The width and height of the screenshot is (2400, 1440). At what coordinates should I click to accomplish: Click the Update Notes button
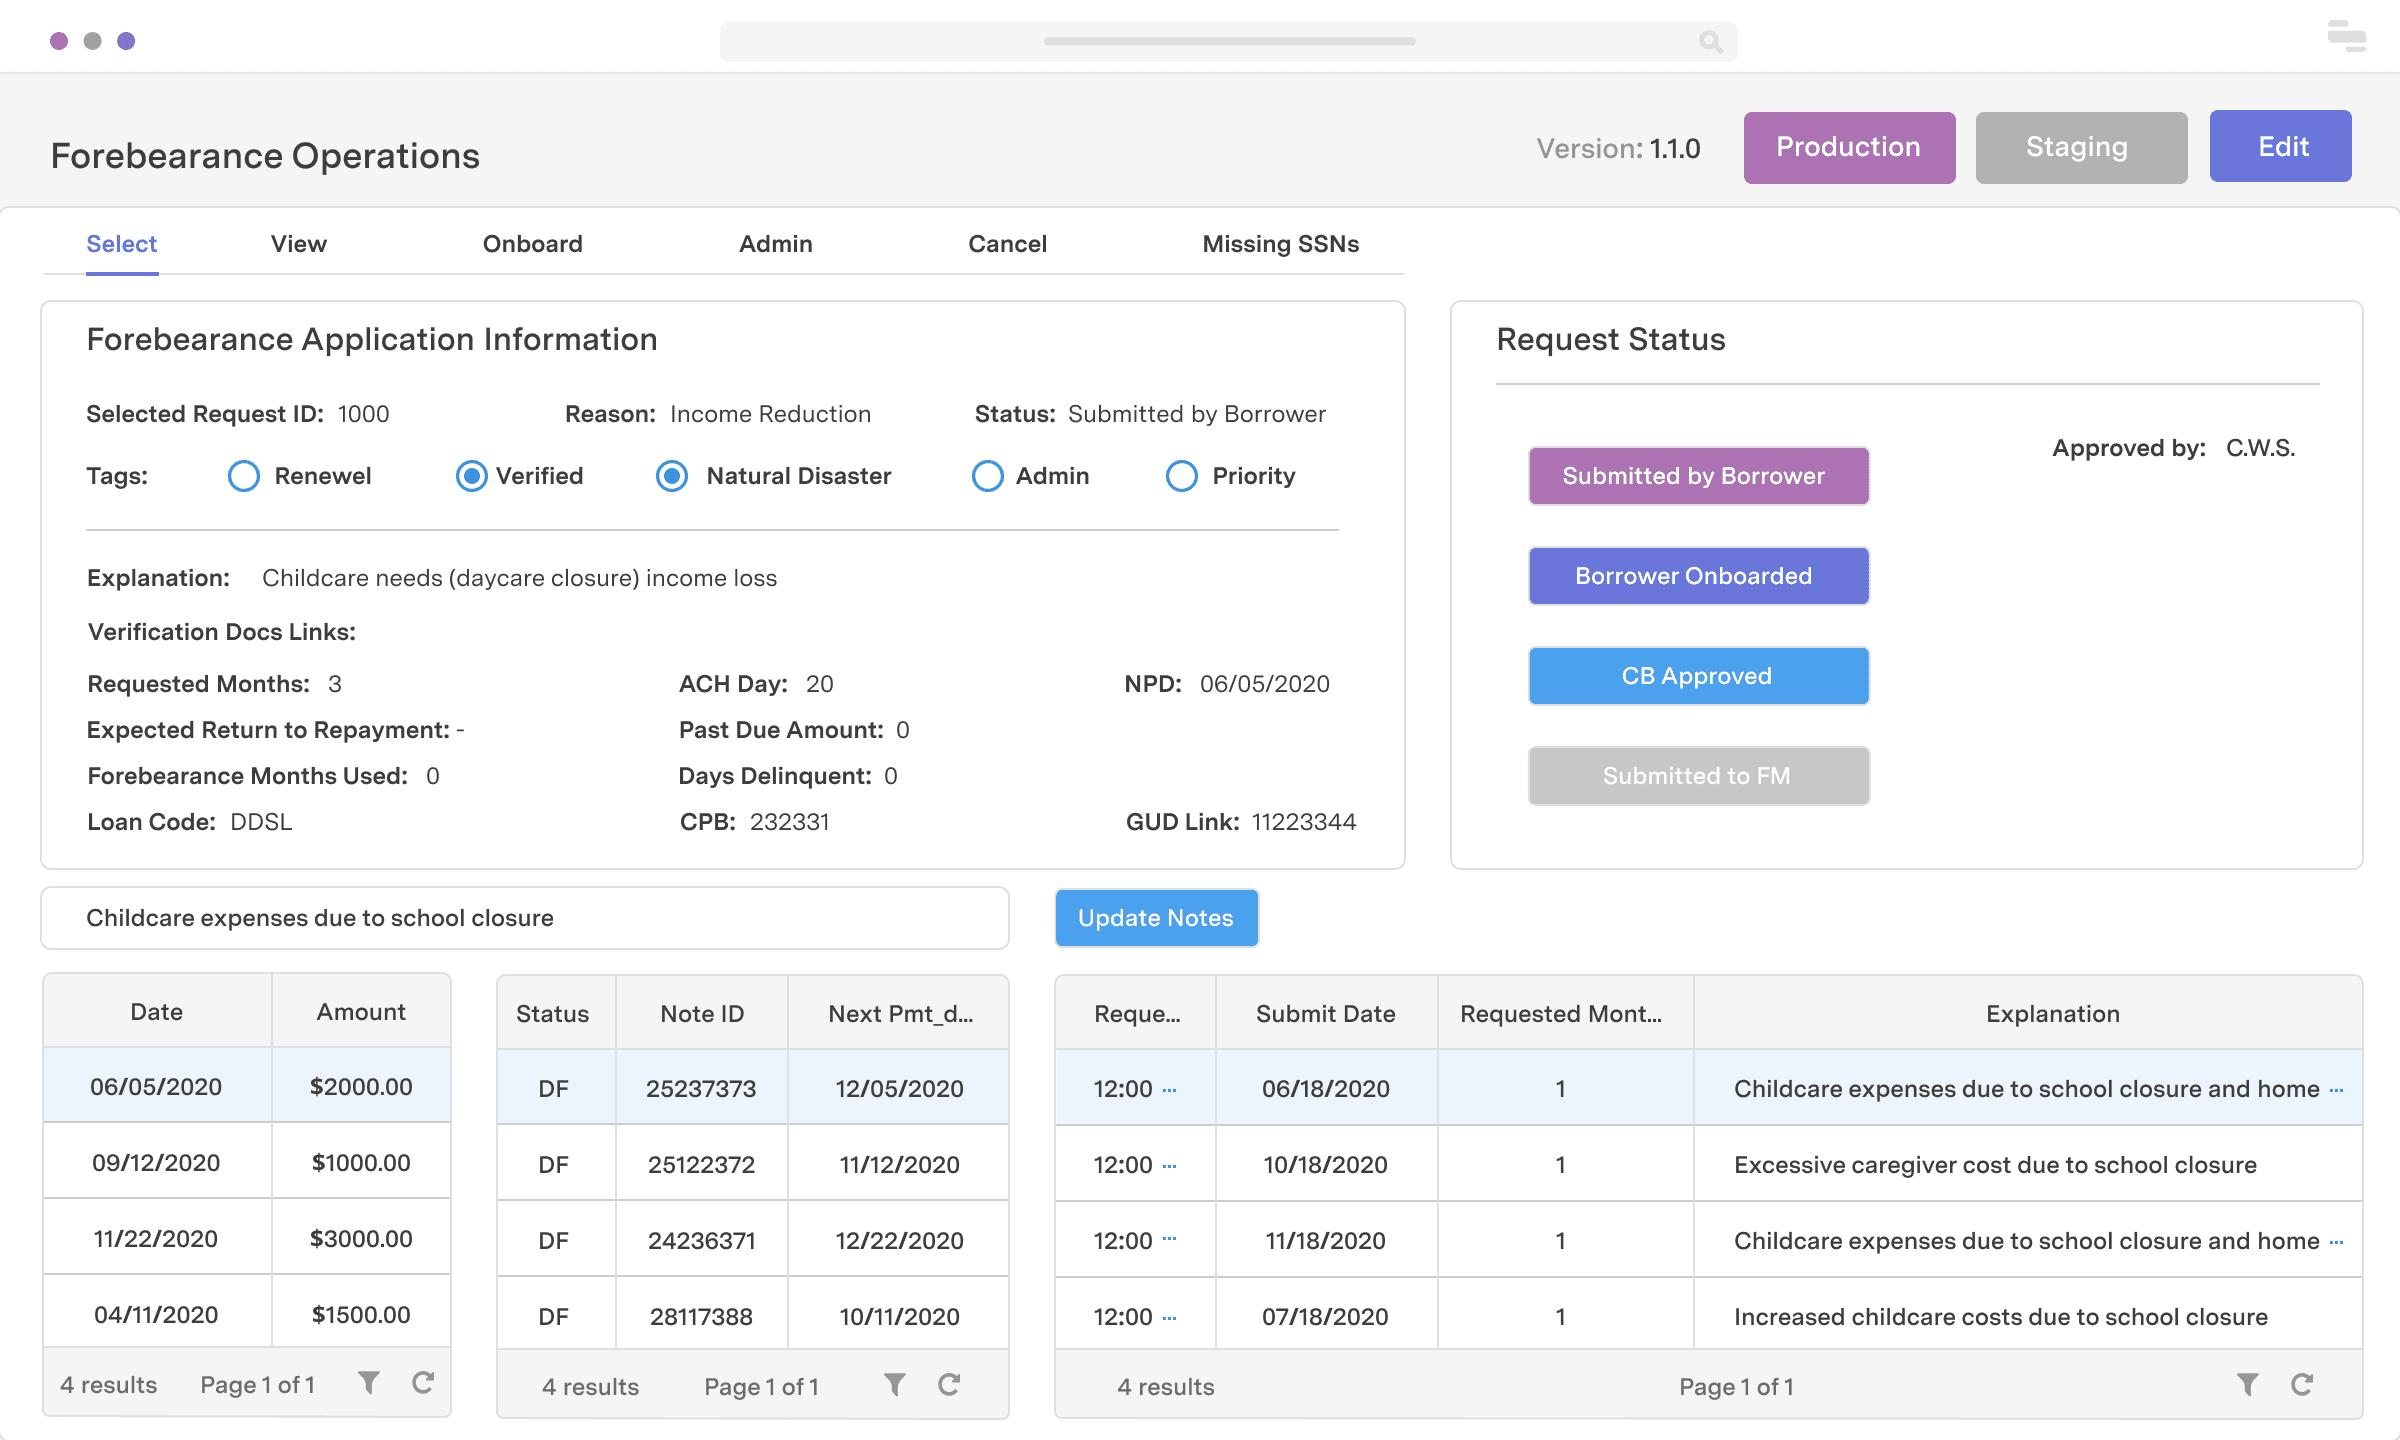1156,918
